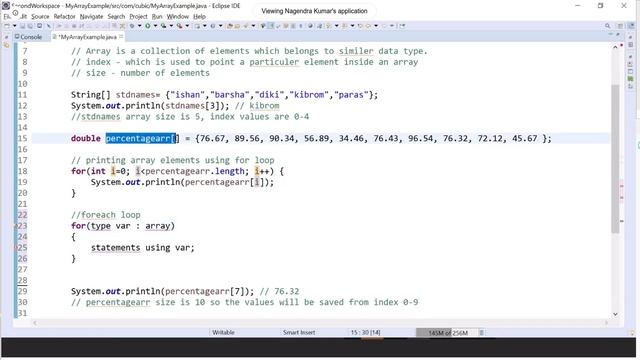The width and height of the screenshot is (640, 360).
Task: Click the Save All toolbar icon
Action: [x=30, y=26]
